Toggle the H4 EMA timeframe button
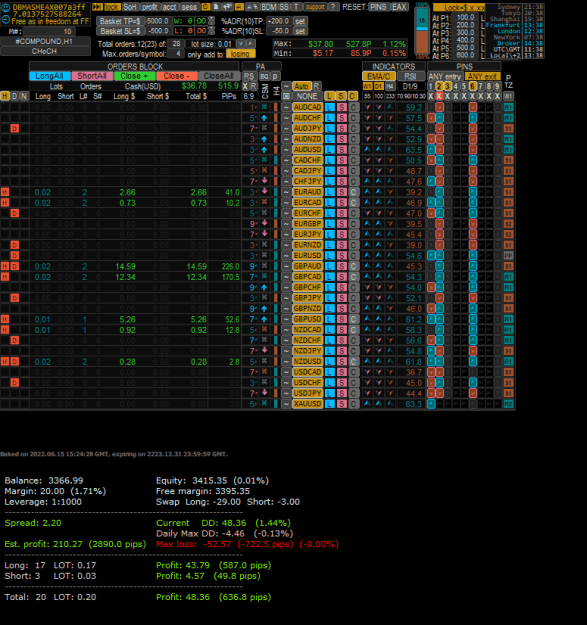Image resolution: width=587 pixels, height=625 pixels. [390, 86]
